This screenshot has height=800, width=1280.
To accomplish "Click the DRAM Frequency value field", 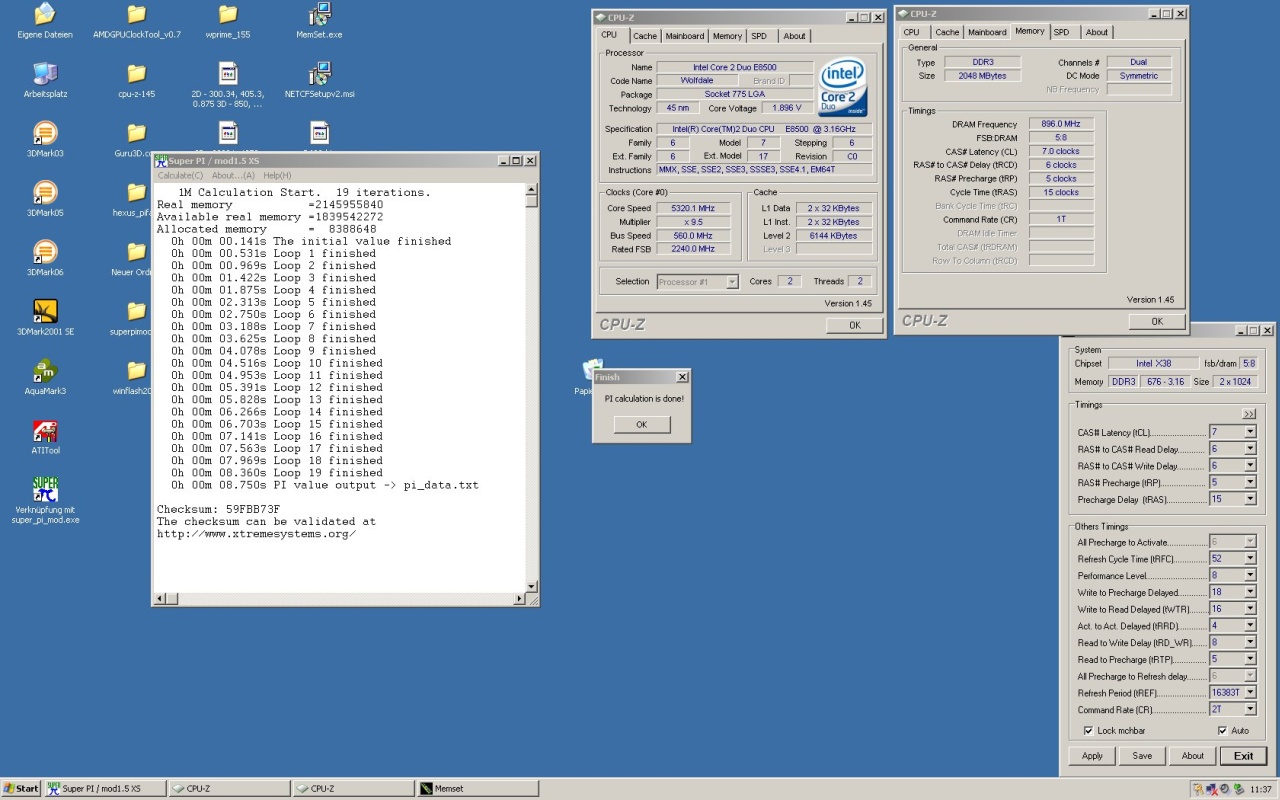I will 1061,124.
